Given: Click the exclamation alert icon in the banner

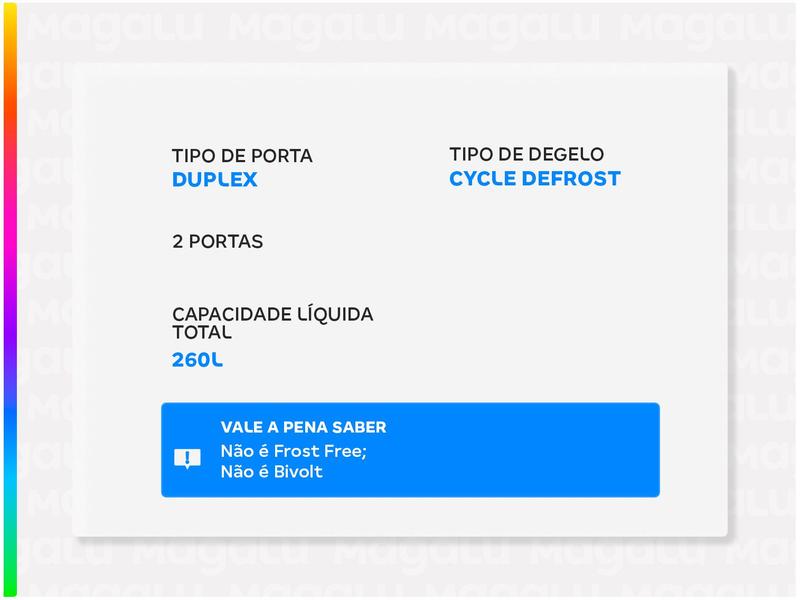Looking at the screenshot, I should click(x=187, y=458).
